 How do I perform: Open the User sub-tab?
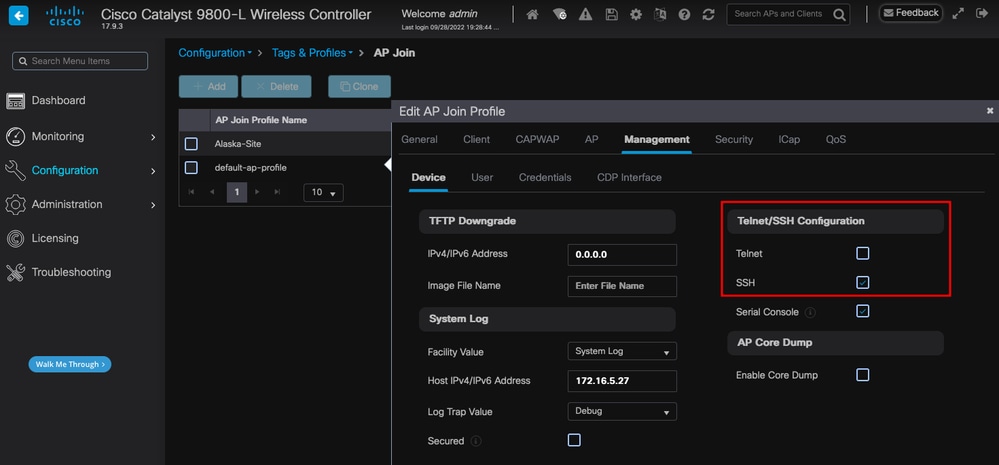click(x=482, y=178)
